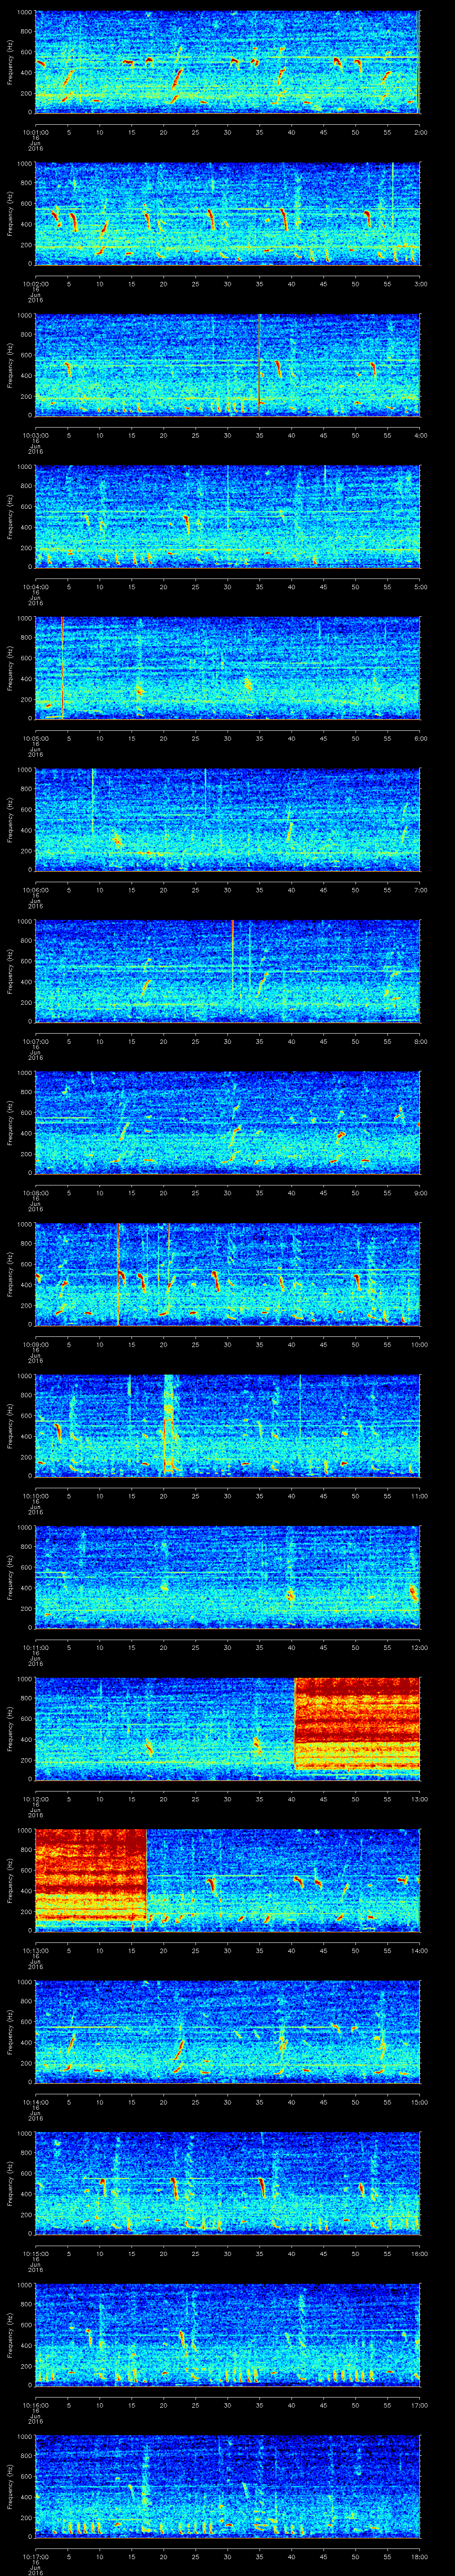This screenshot has width=455, height=2576.
Task: Select the spectrogram panel starting at 10:03:00
Action: point(227,365)
